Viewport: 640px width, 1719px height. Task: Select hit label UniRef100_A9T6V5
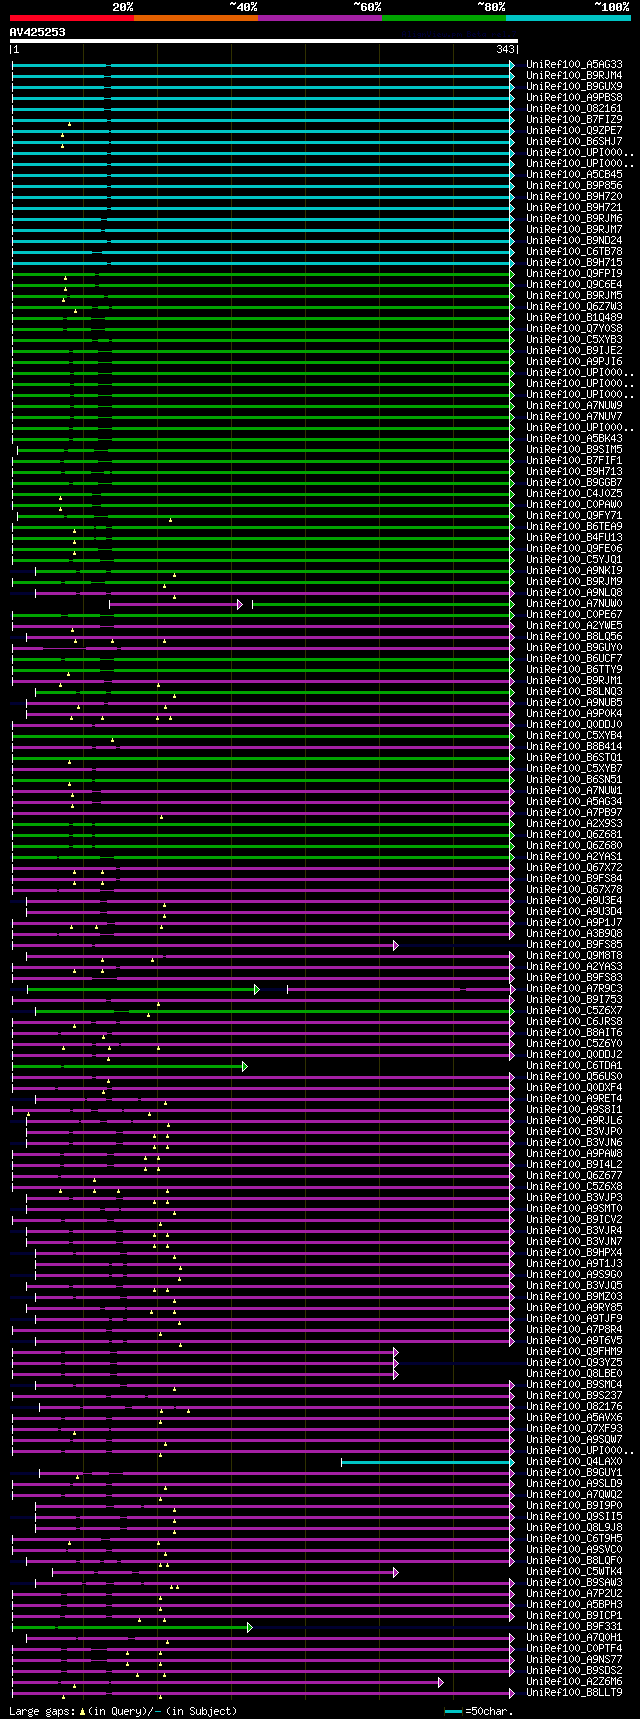[x=574, y=1341]
